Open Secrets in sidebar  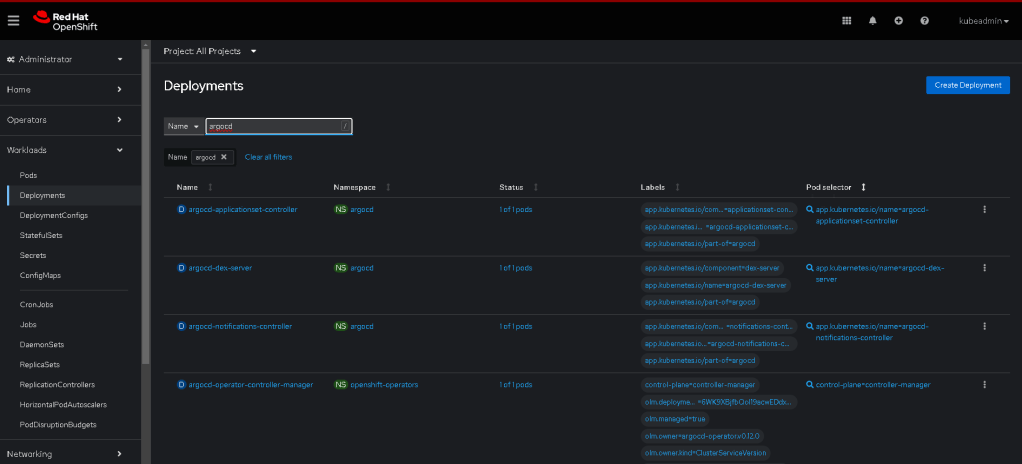tap(33, 255)
